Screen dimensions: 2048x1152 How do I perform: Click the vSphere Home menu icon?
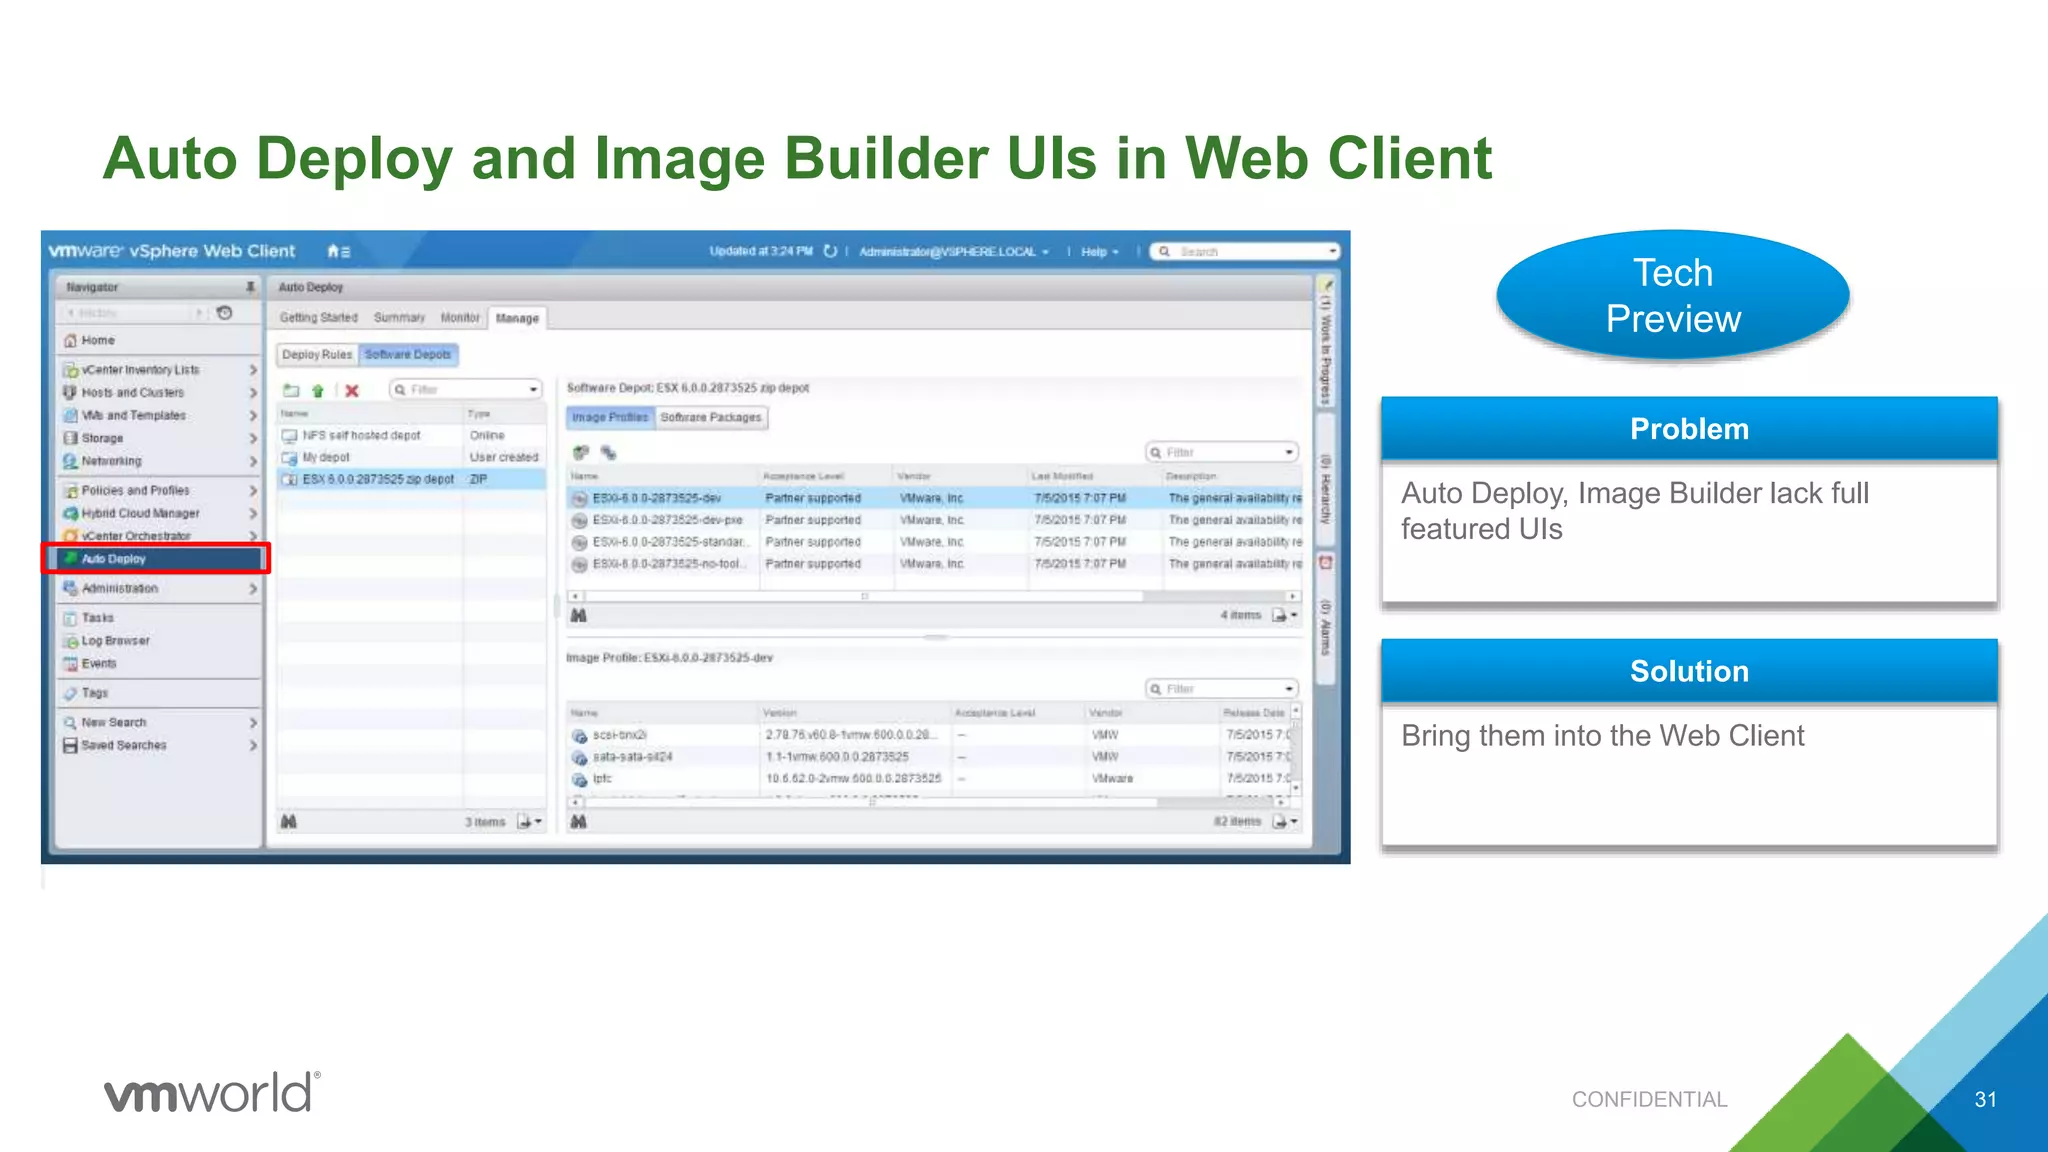point(338,251)
